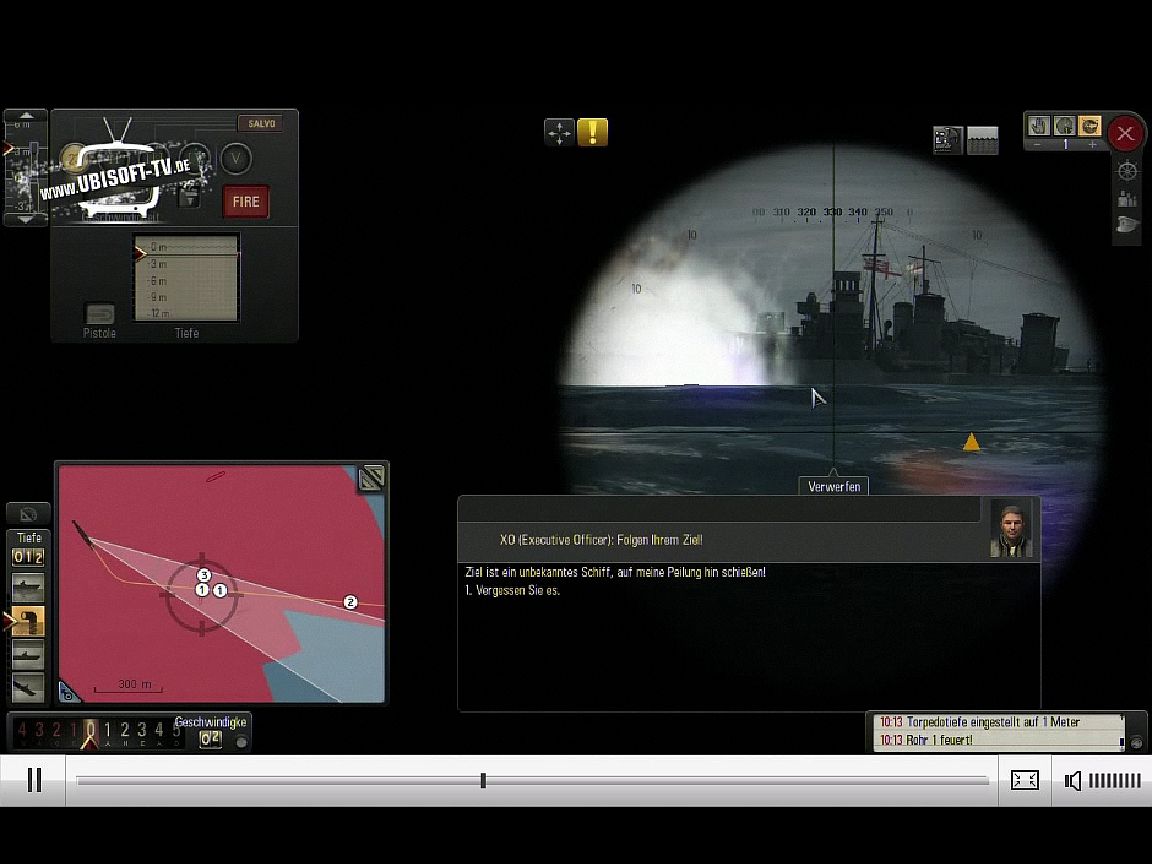
Task: Set engine telegraph to ahead 1
Action: pyautogui.click(x=107, y=730)
